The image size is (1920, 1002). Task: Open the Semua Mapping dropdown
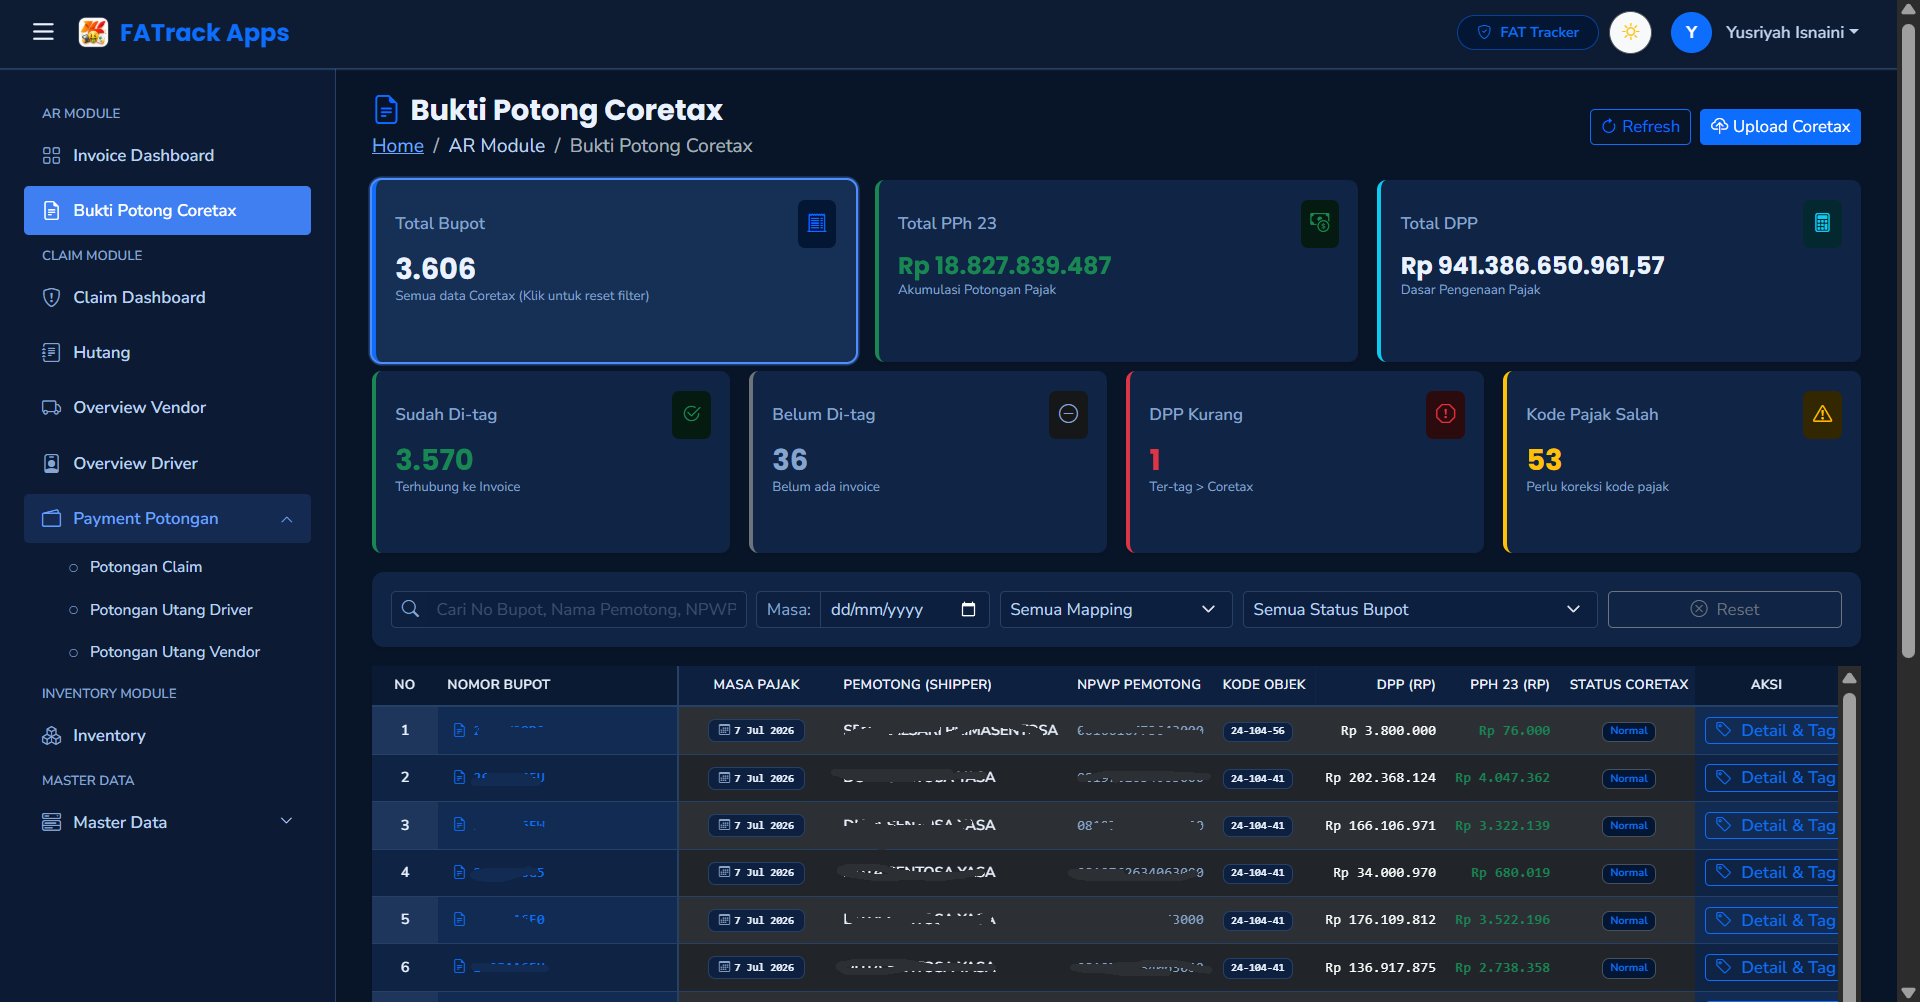point(1116,610)
